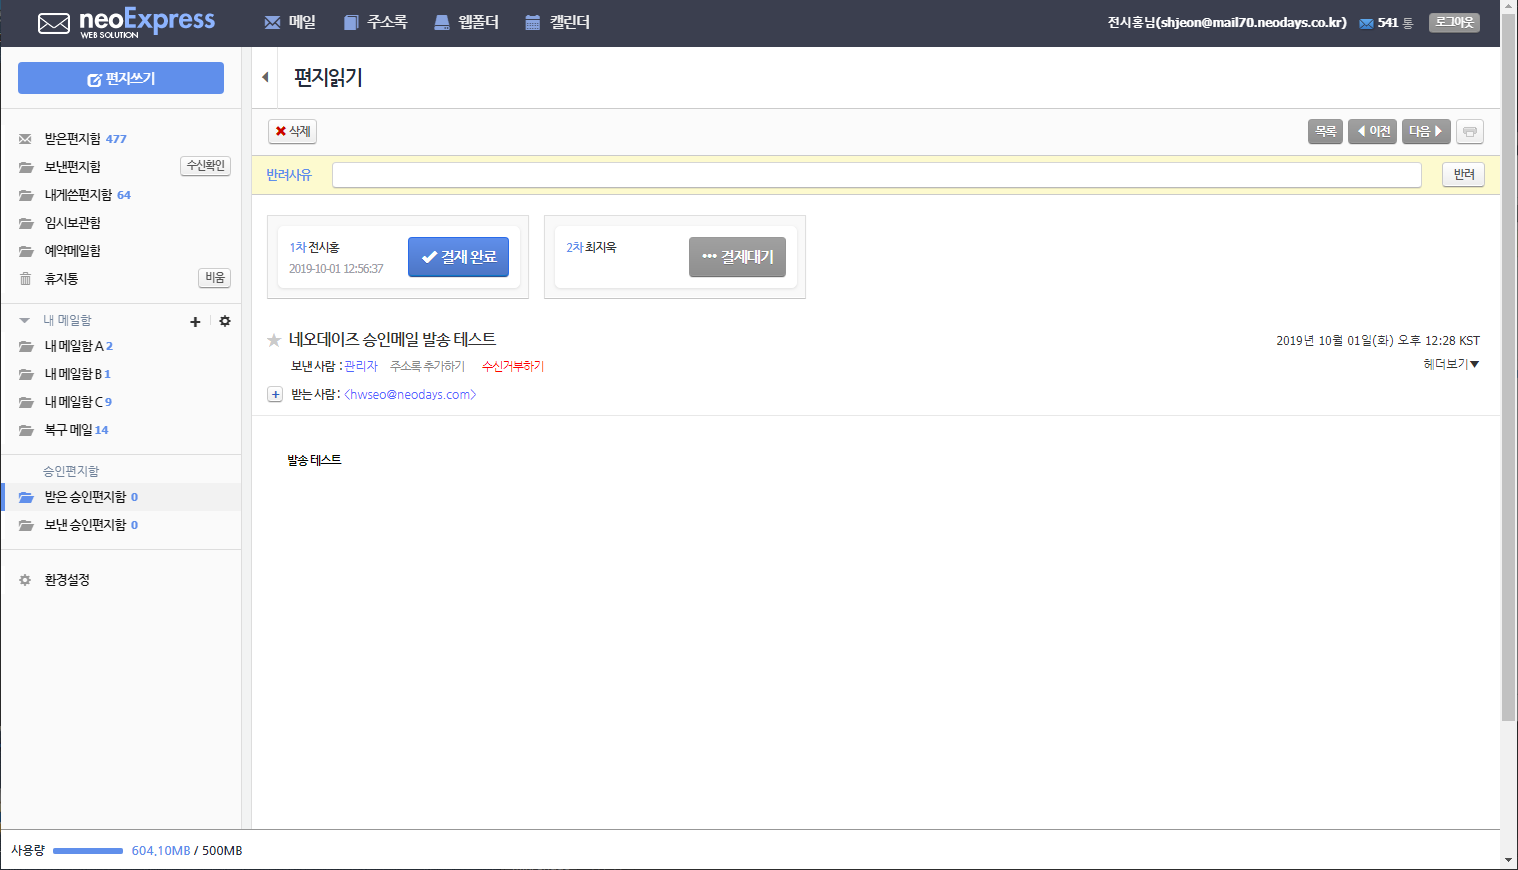Click the unread mail count 541 icon
Screen dimensions: 1518x870
(x=1366, y=23)
